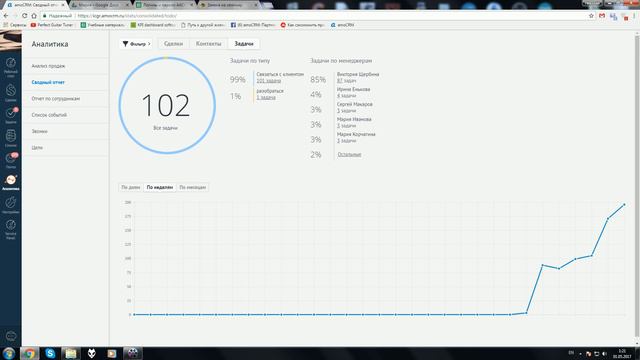Screen dimensions: 640x360
Task: Click the volume icon in system tray
Action: [604, 353]
